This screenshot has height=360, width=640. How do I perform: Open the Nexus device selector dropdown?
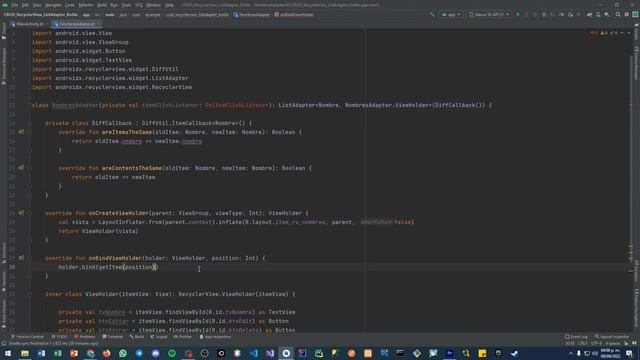click(489, 15)
